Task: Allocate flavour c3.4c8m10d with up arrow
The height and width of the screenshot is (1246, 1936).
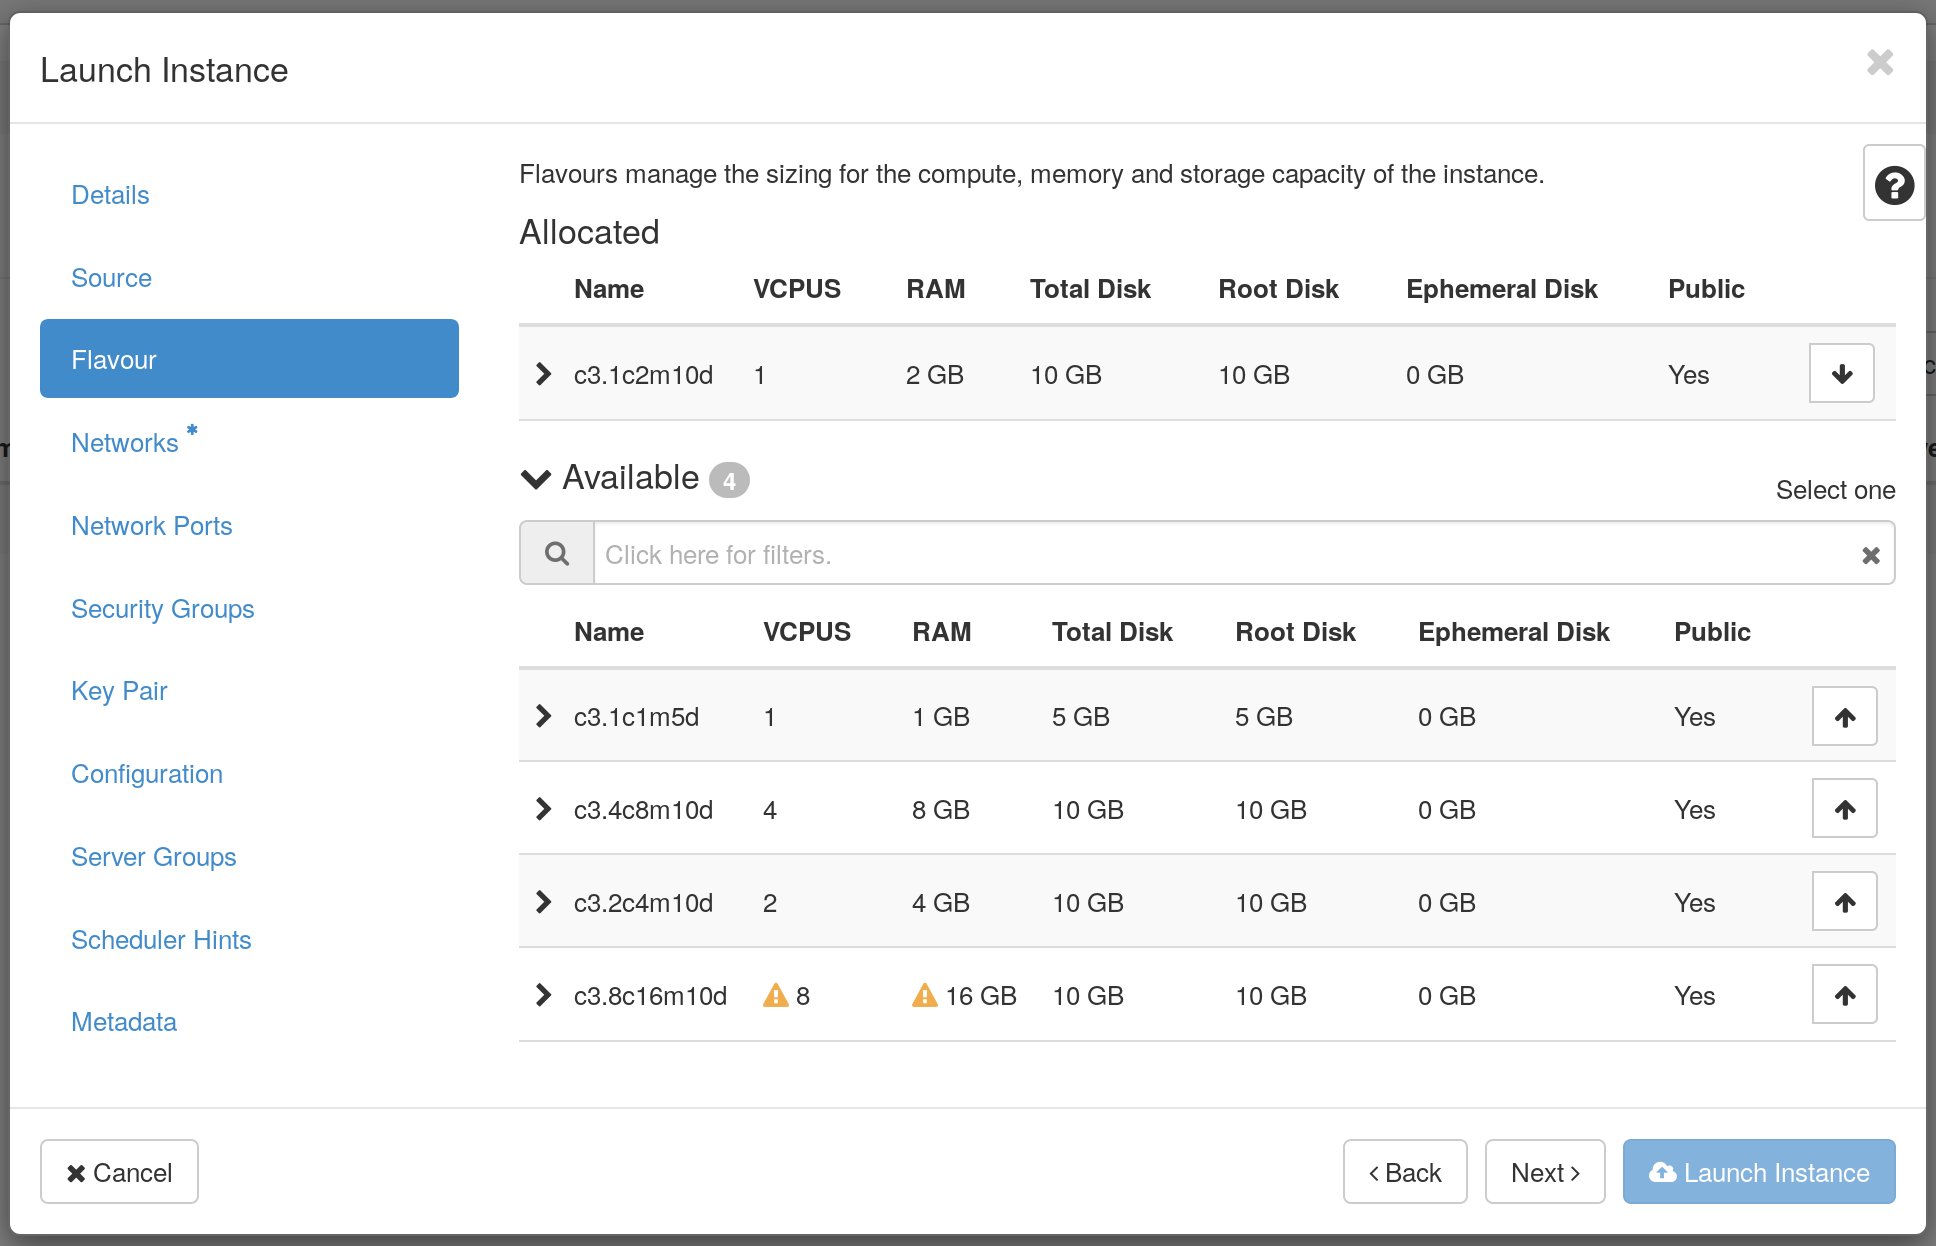Action: [1844, 809]
